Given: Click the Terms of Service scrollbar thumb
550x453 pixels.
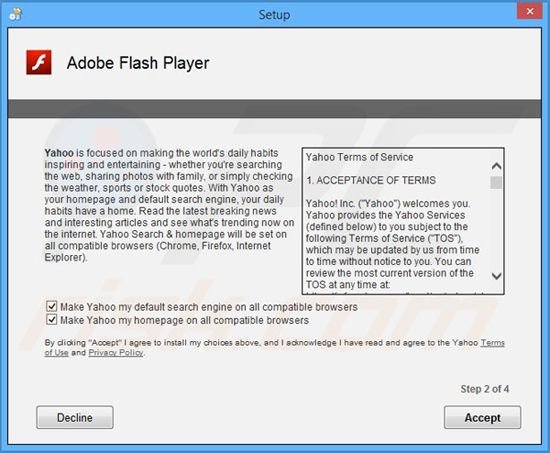Looking at the screenshot, I should pos(496,182).
